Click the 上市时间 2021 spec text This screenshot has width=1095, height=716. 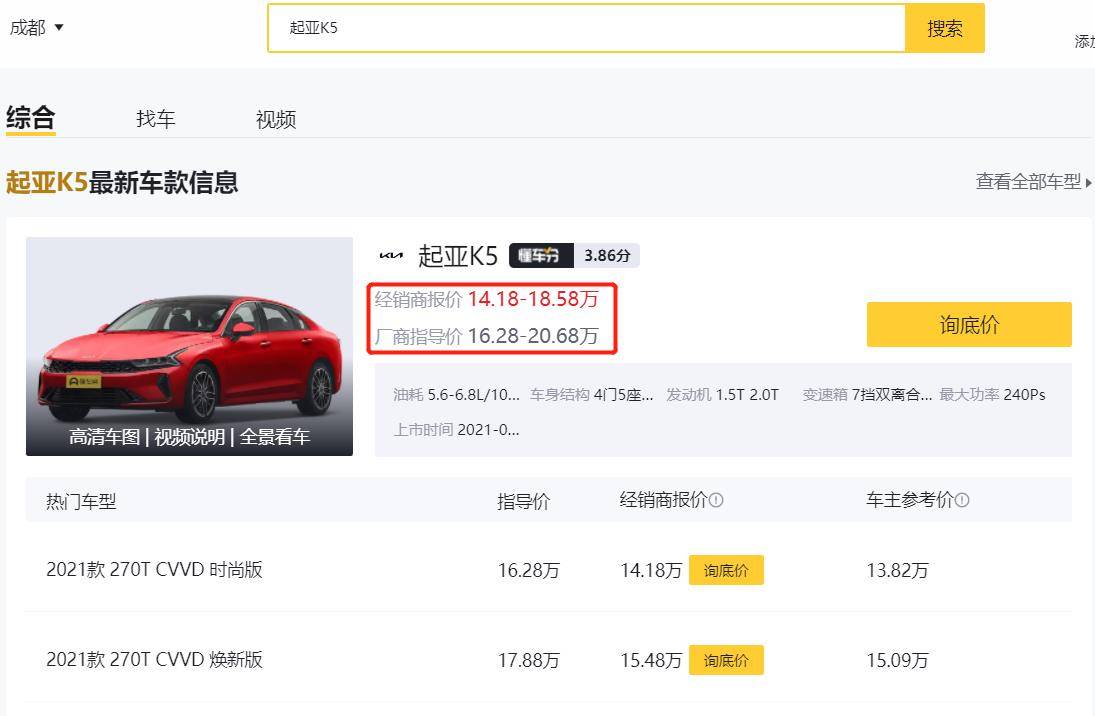456,430
